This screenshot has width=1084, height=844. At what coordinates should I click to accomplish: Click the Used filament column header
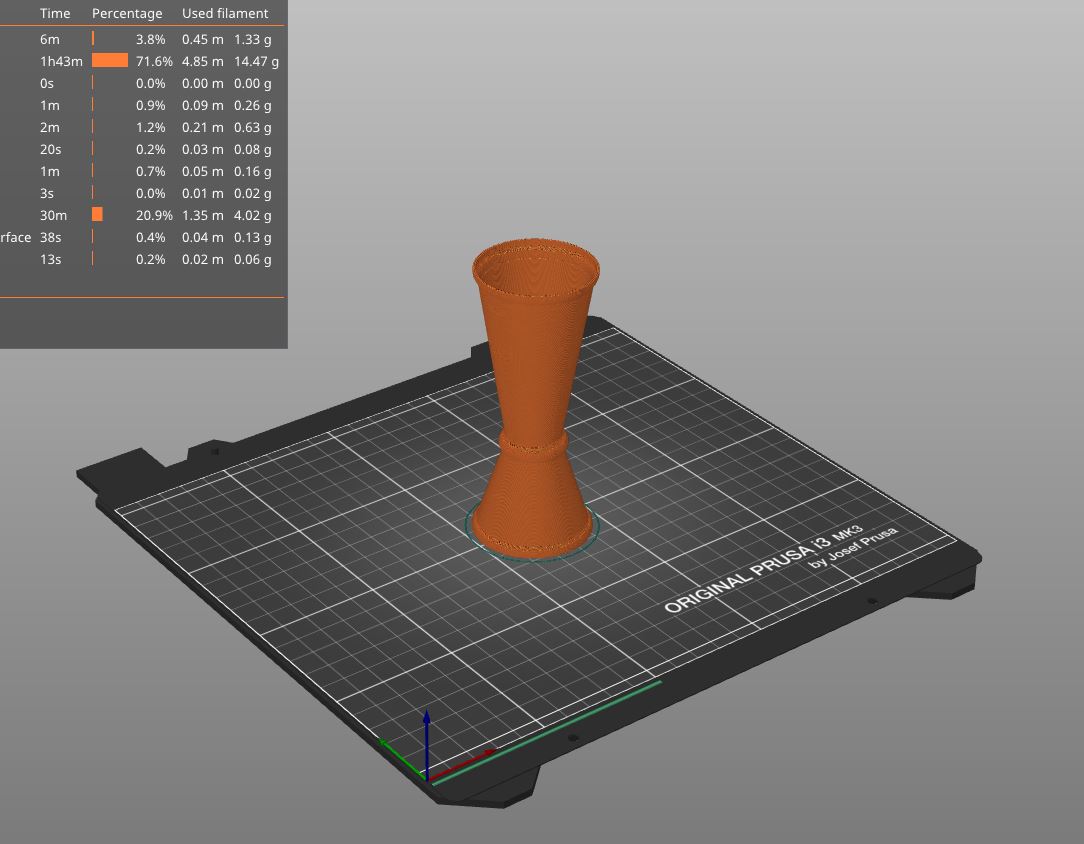pos(225,13)
